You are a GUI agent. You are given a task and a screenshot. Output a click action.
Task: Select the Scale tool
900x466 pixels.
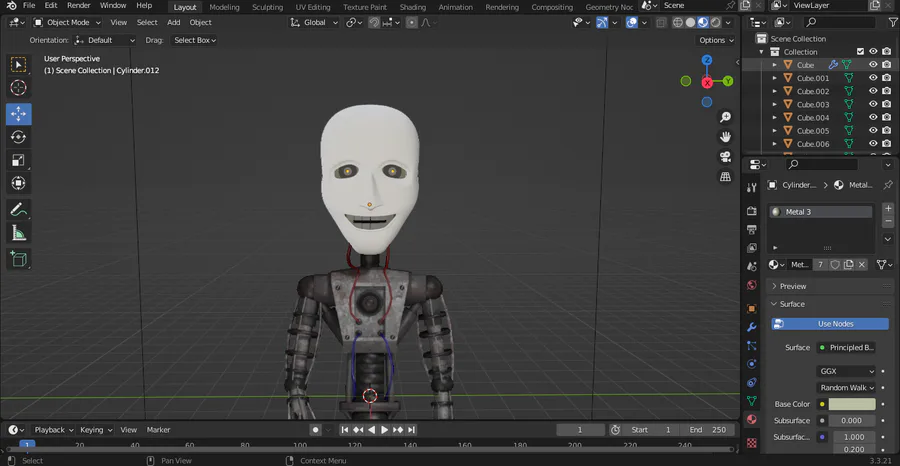(18, 160)
